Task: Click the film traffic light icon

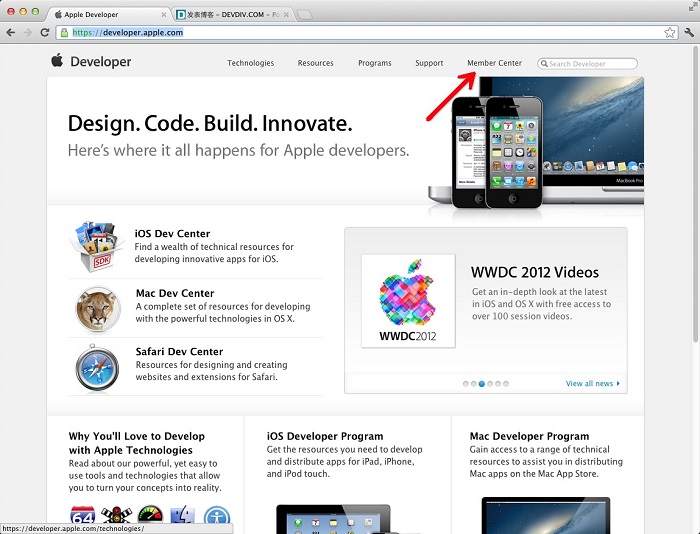Action: click(117, 515)
